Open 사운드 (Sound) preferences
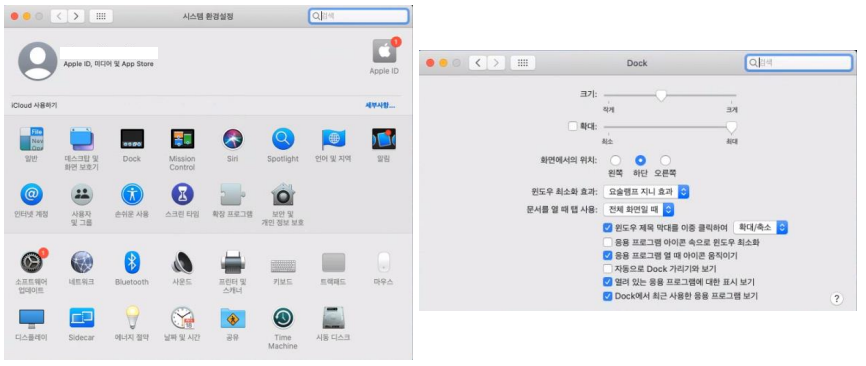Screen dimensions: 866x366 182,262
